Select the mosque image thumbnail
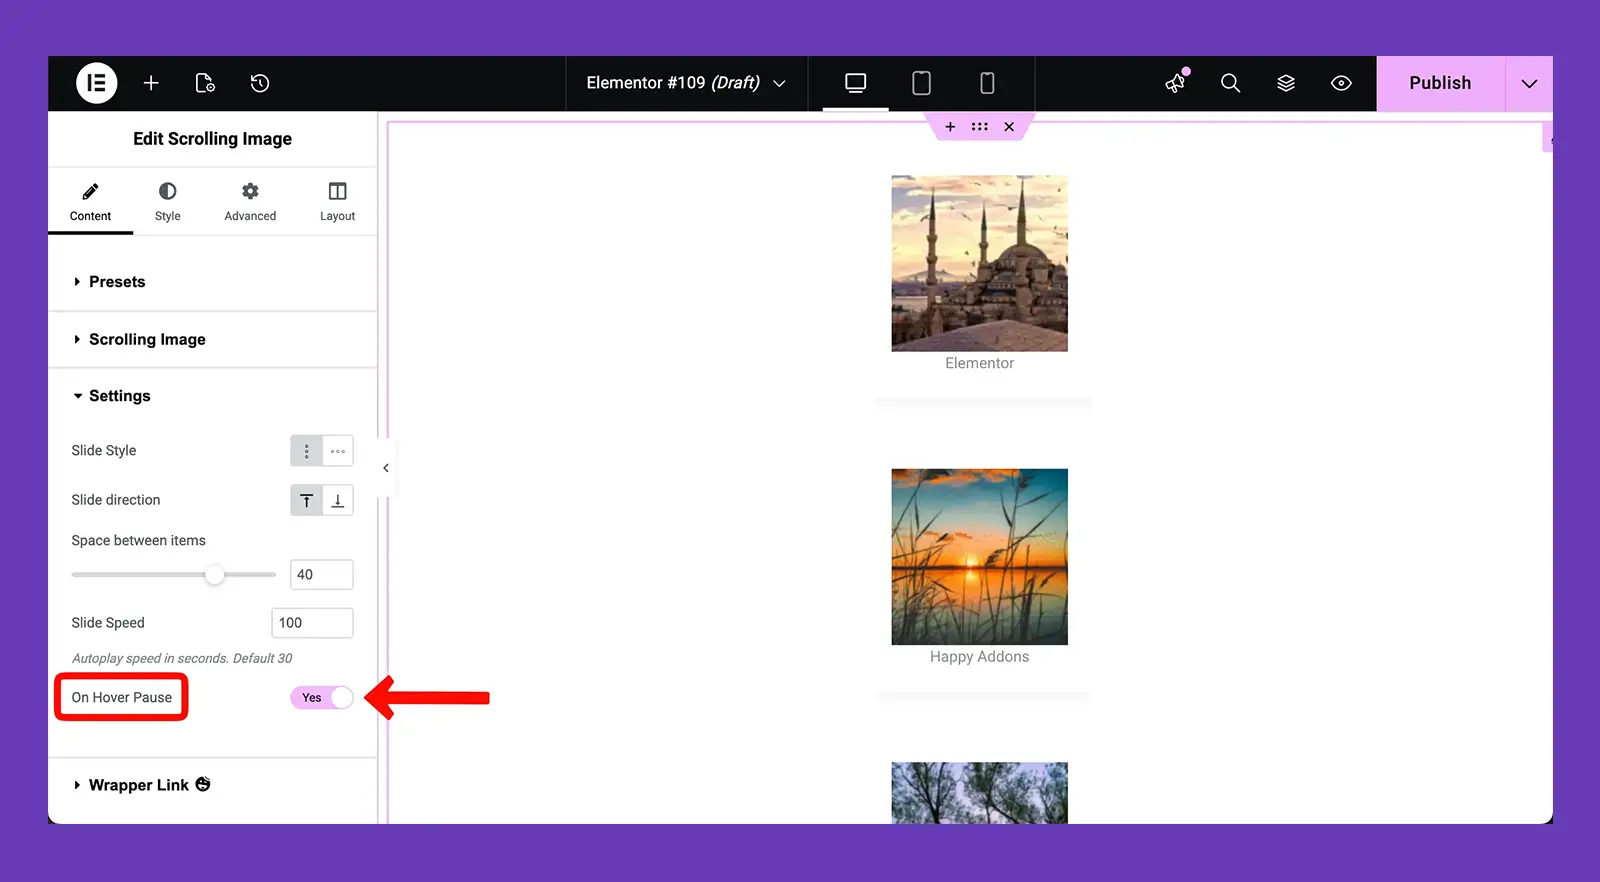The height and width of the screenshot is (882, 1600). (980, 264)
